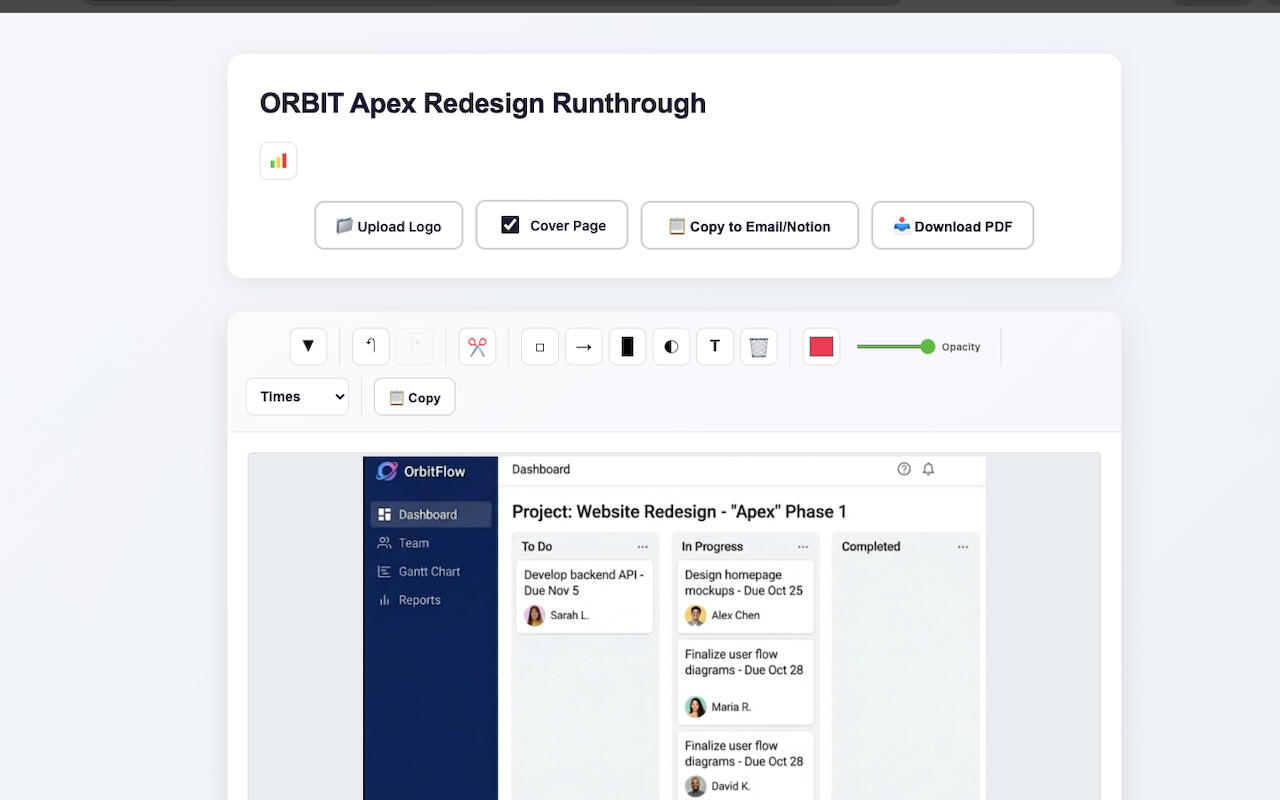Select the arrow drawing tool
Screen dimensions: 1280x800
pos(584,347)
